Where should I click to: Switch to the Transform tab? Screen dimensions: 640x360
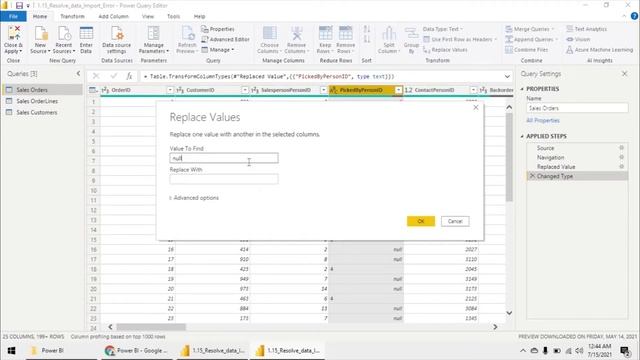[x=72, y=16]
